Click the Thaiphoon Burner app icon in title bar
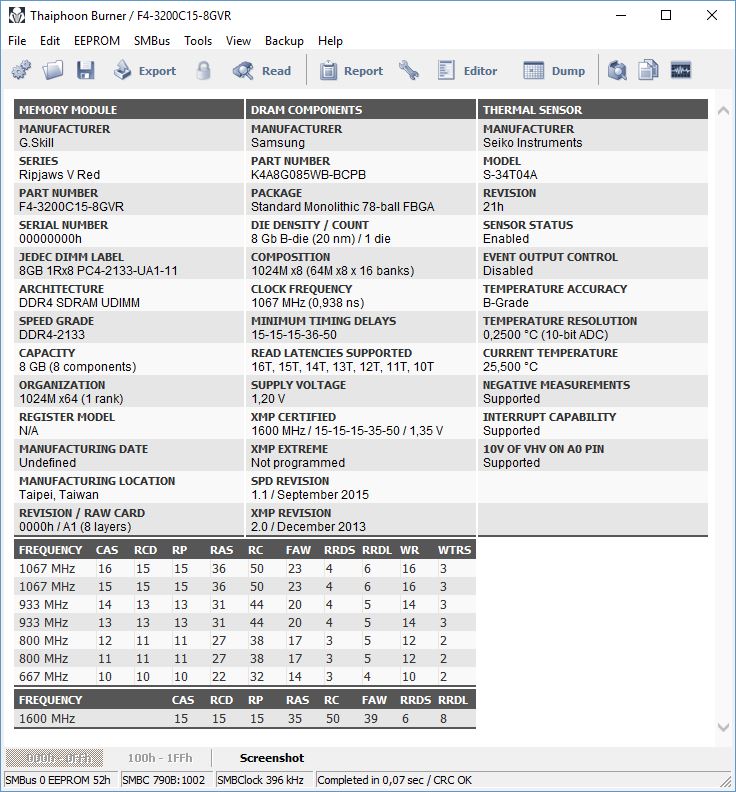The width and height of the screenshot is (736, 792). point(16,16)
